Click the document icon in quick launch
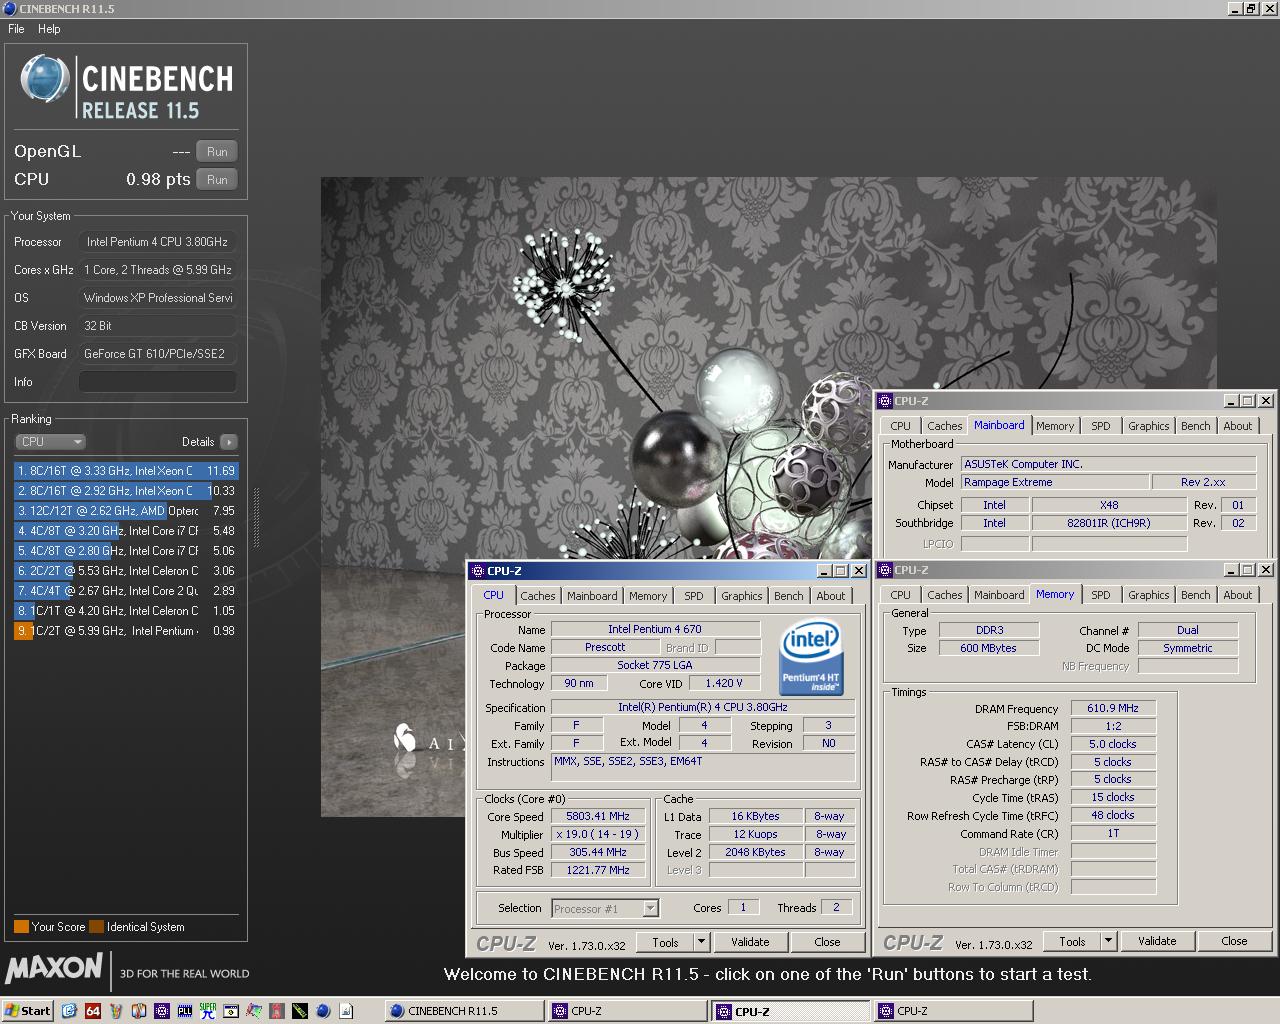 (346, 1011)
